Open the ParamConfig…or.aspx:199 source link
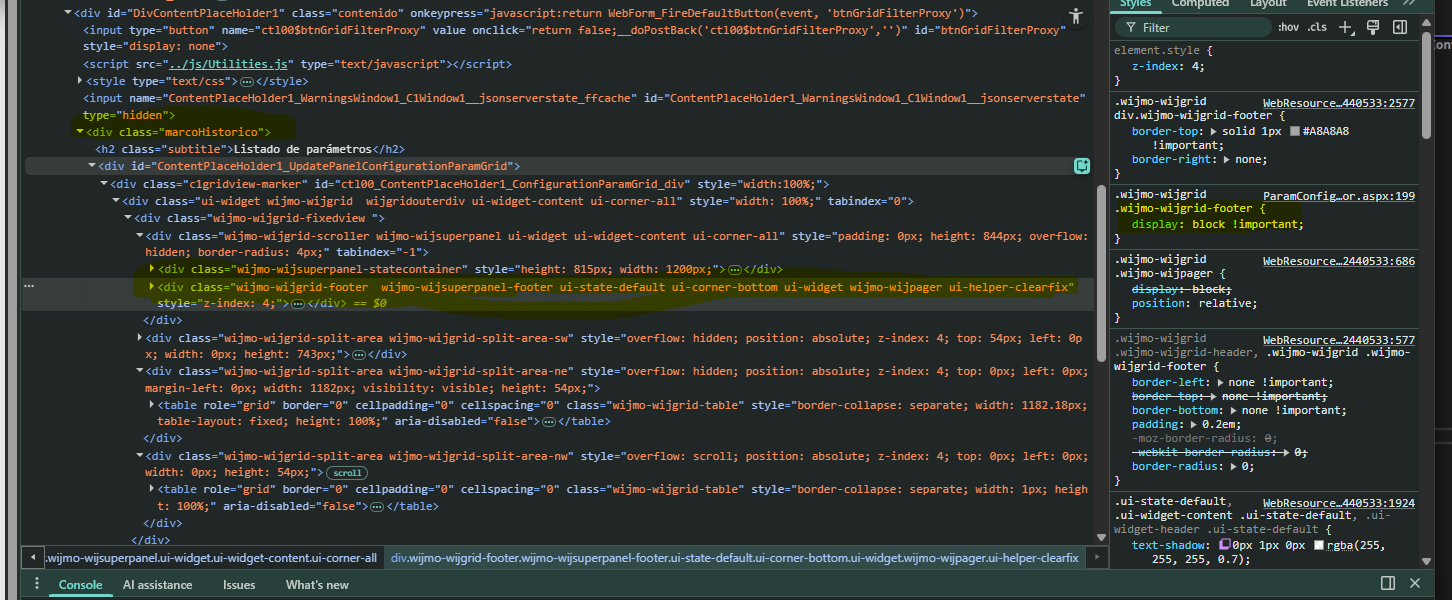Screen dimensions: 1452x600 (1338, 196)
